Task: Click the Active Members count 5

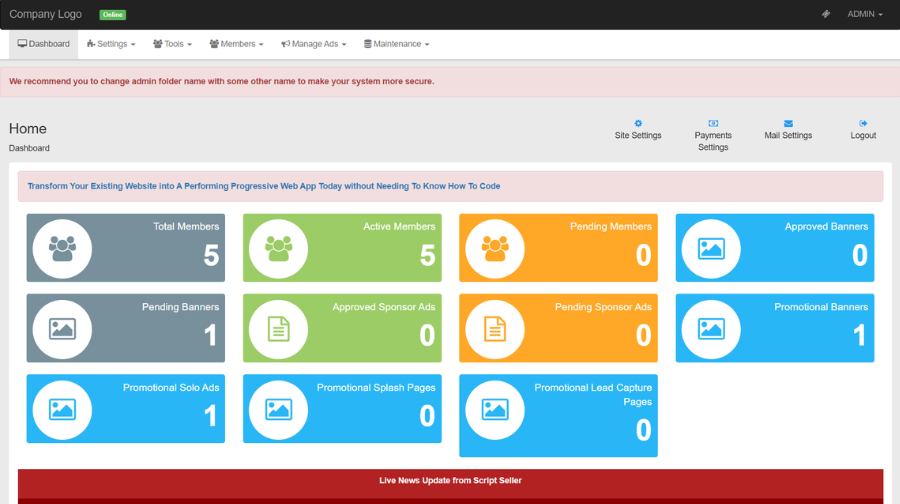Action: point(428,255)
